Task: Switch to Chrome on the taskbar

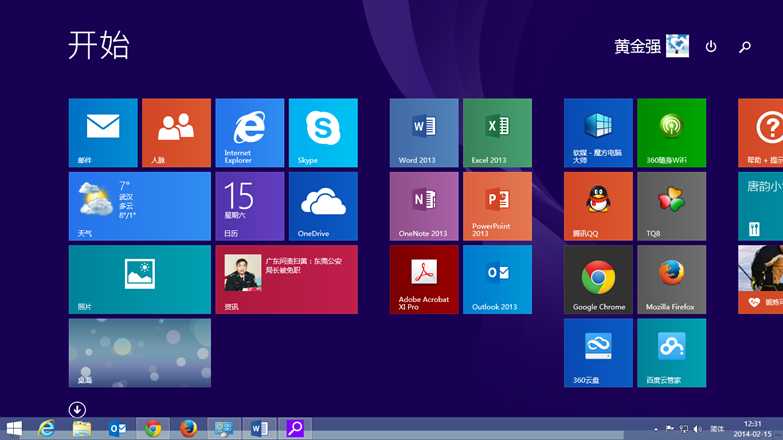Action: (x=153, y=429)
